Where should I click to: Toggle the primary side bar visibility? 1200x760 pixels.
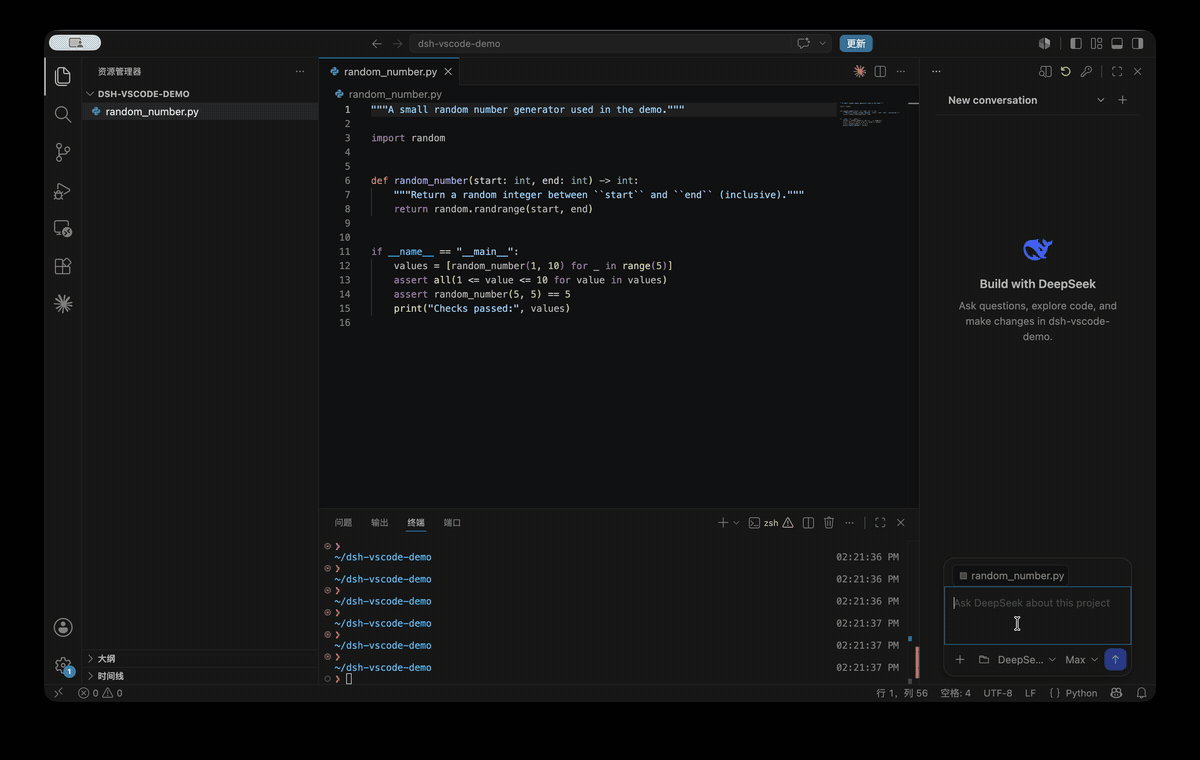(1076, 44)
